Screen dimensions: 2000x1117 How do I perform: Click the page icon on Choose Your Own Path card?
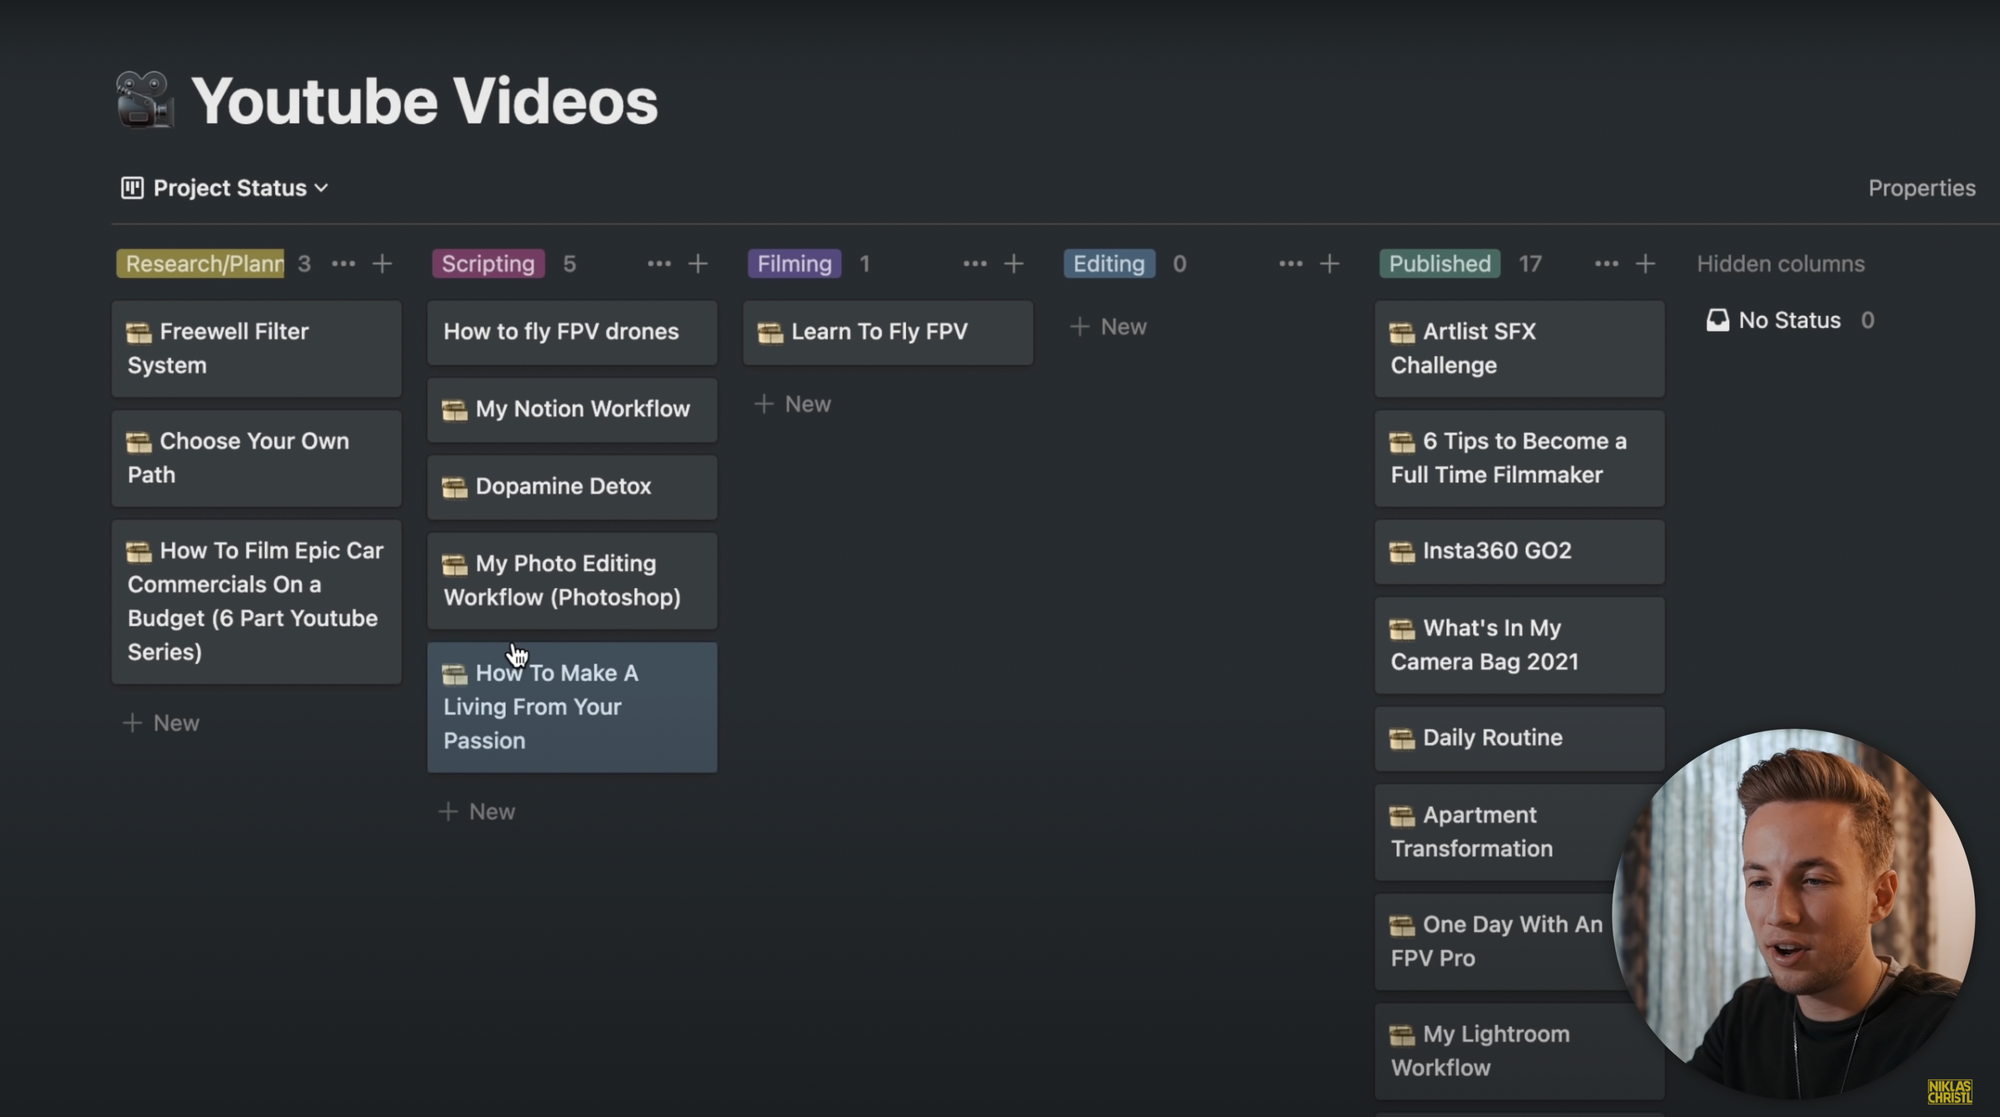point(139,442)
